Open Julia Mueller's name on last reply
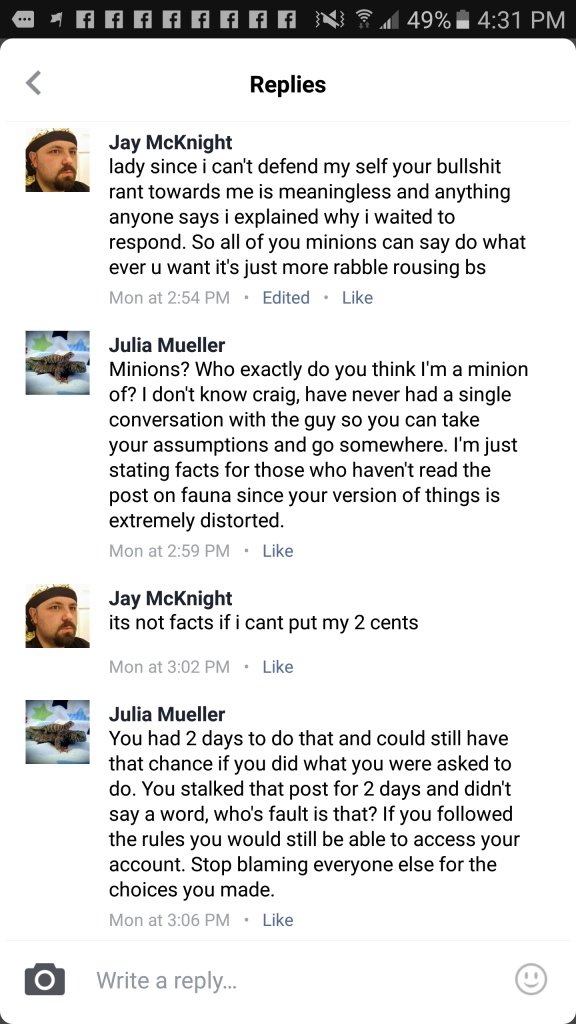576x1024 pixels. pos(167,714)
